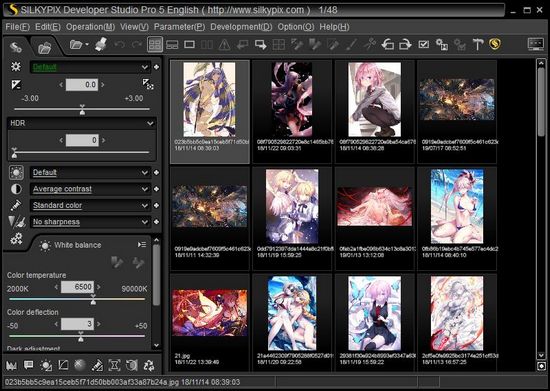Click the develop arrow icon in toolbar
The width and height of the screenshot is (550, 391).
tap(261, 45)
